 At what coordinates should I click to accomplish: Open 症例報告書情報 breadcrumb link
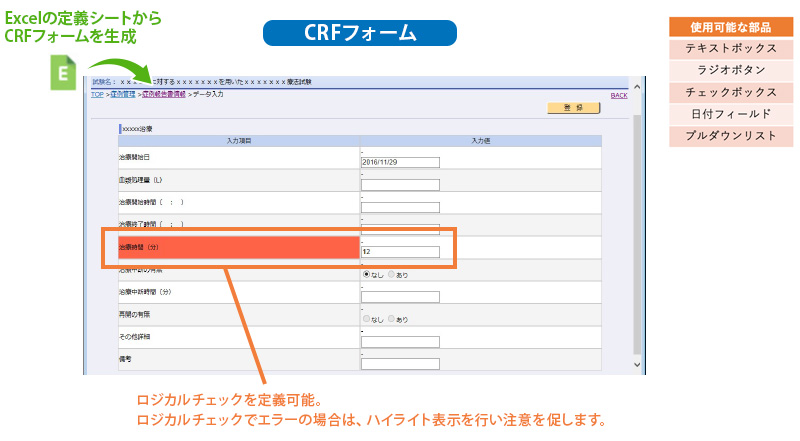click(164, 94)
